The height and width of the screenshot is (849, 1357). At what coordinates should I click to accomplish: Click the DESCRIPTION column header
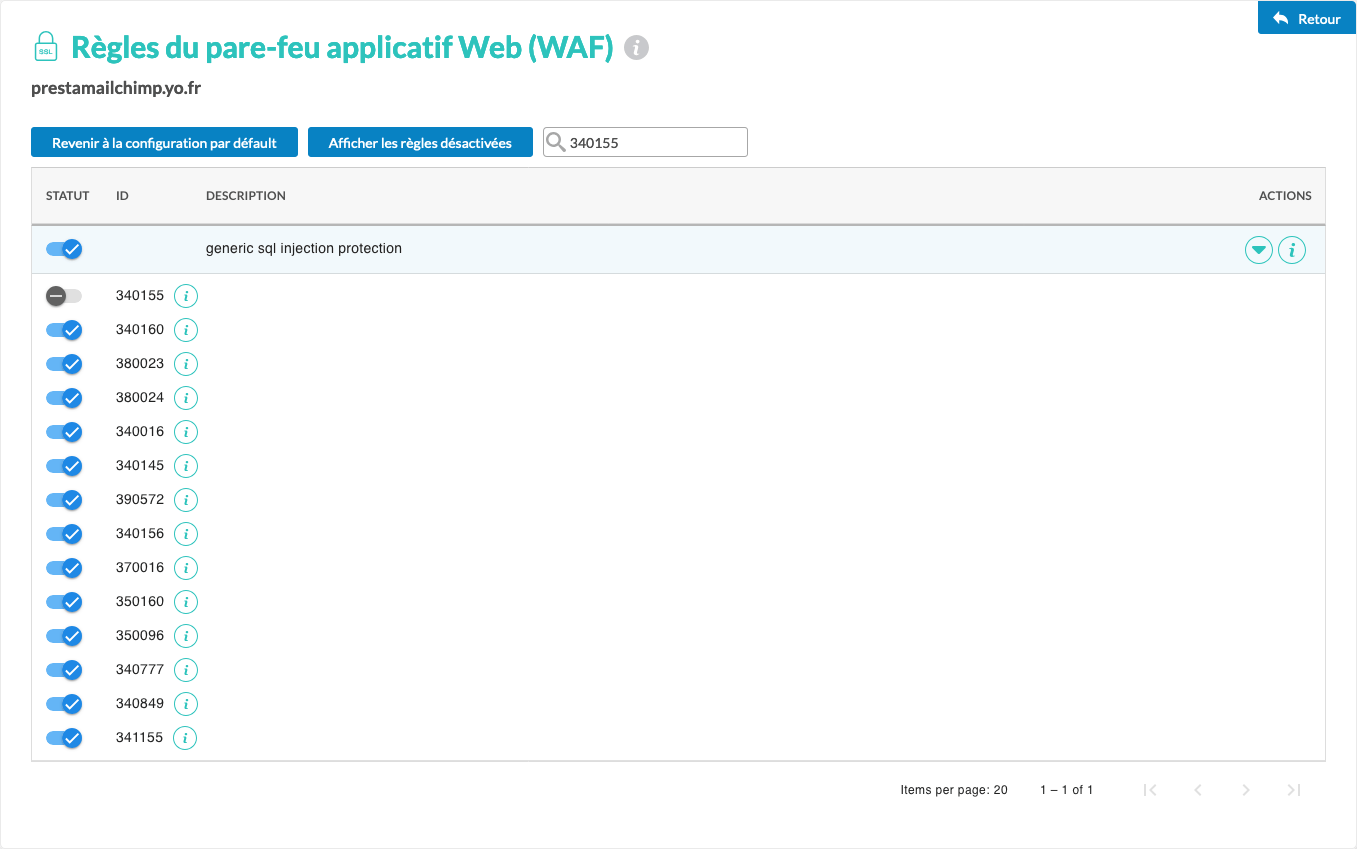pos(246,196)
